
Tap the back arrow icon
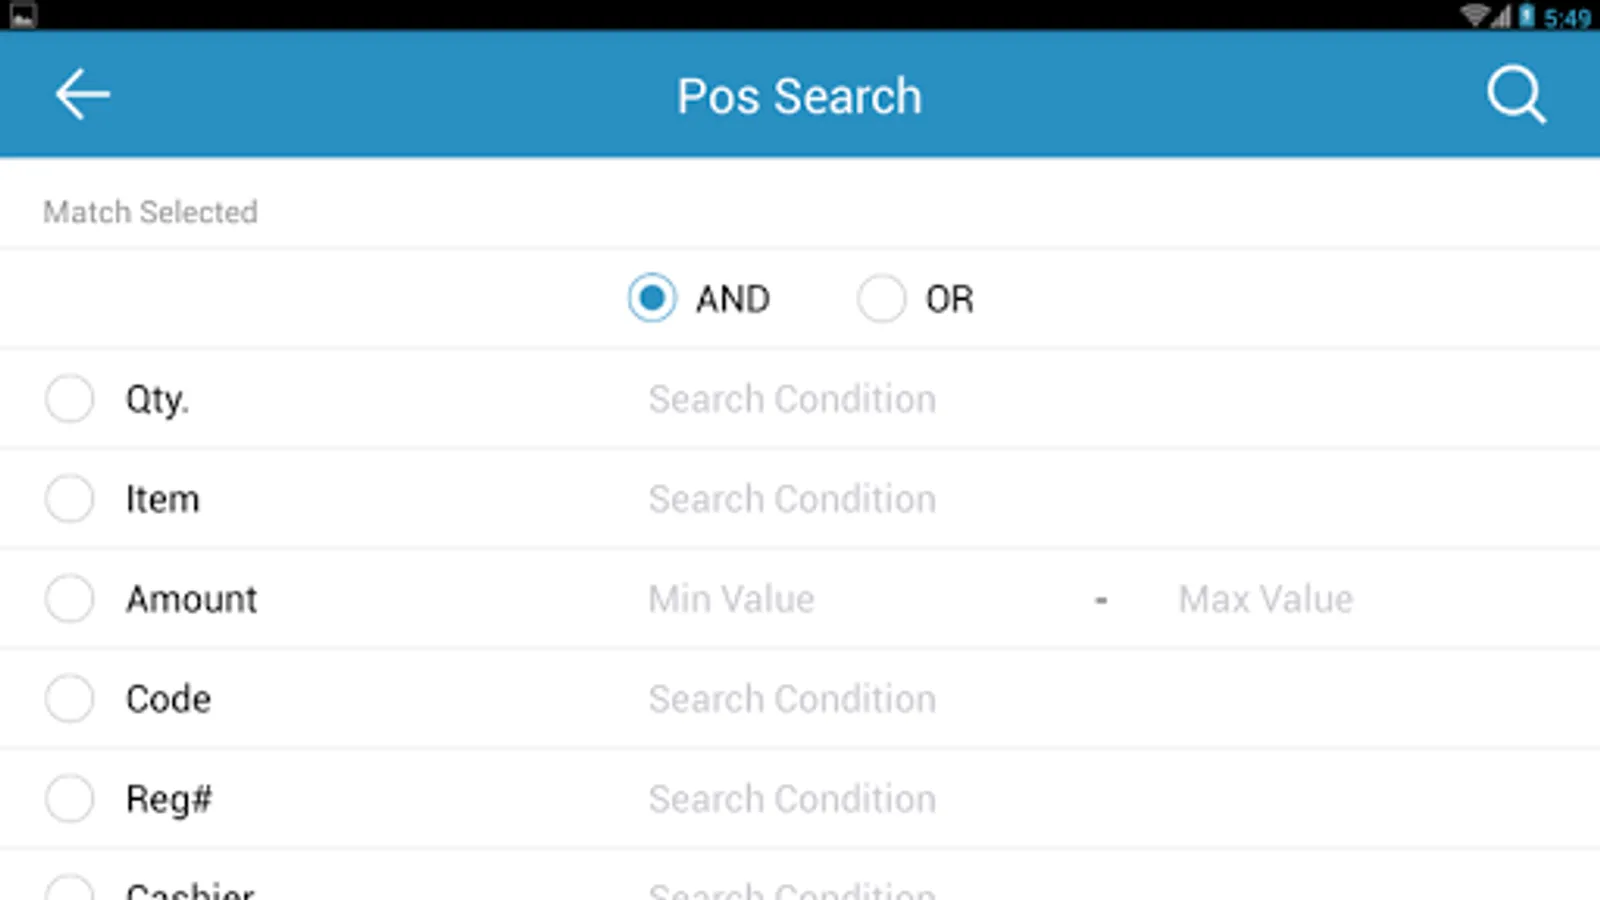coord(82,95)
